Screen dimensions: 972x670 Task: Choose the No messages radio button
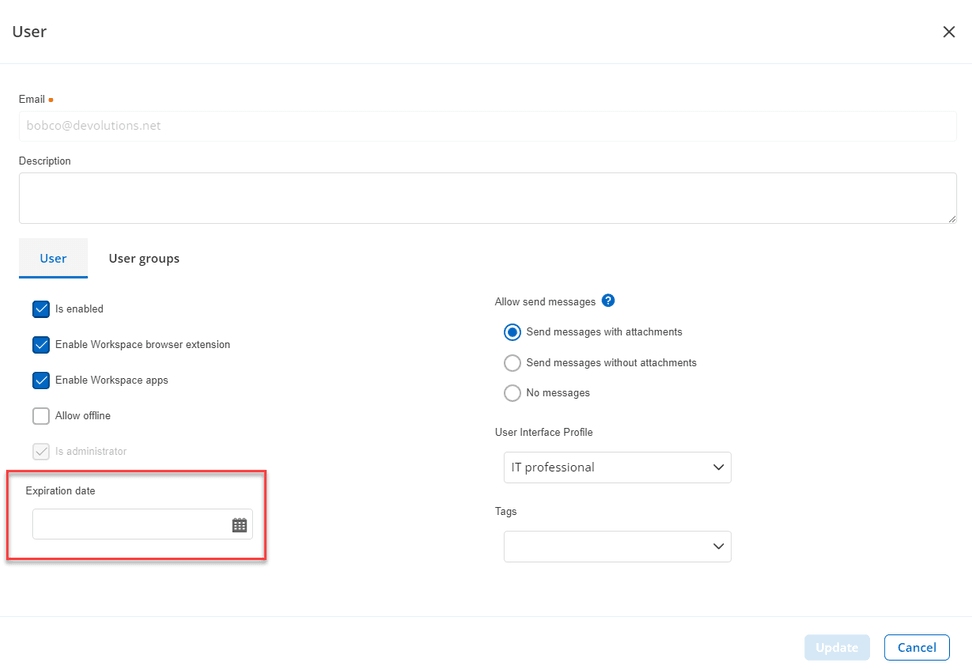pyautogui.click(x=512, y=393)
